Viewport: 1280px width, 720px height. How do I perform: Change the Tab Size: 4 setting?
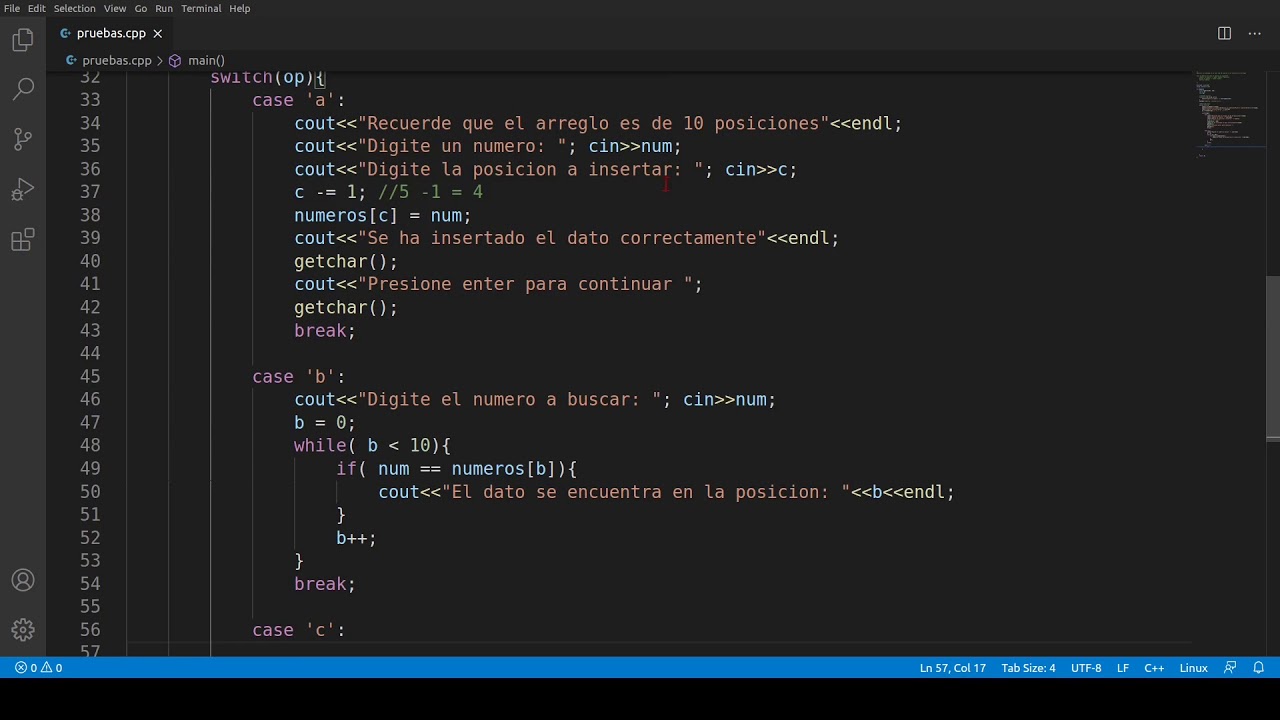tap(1028, 668)
